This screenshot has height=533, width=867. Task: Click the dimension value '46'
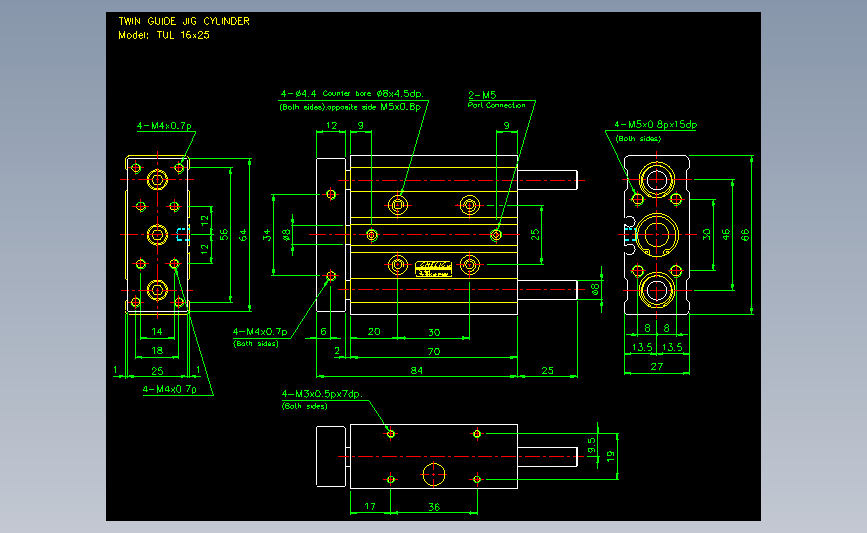pyautogui.click(x=726, y=235)
